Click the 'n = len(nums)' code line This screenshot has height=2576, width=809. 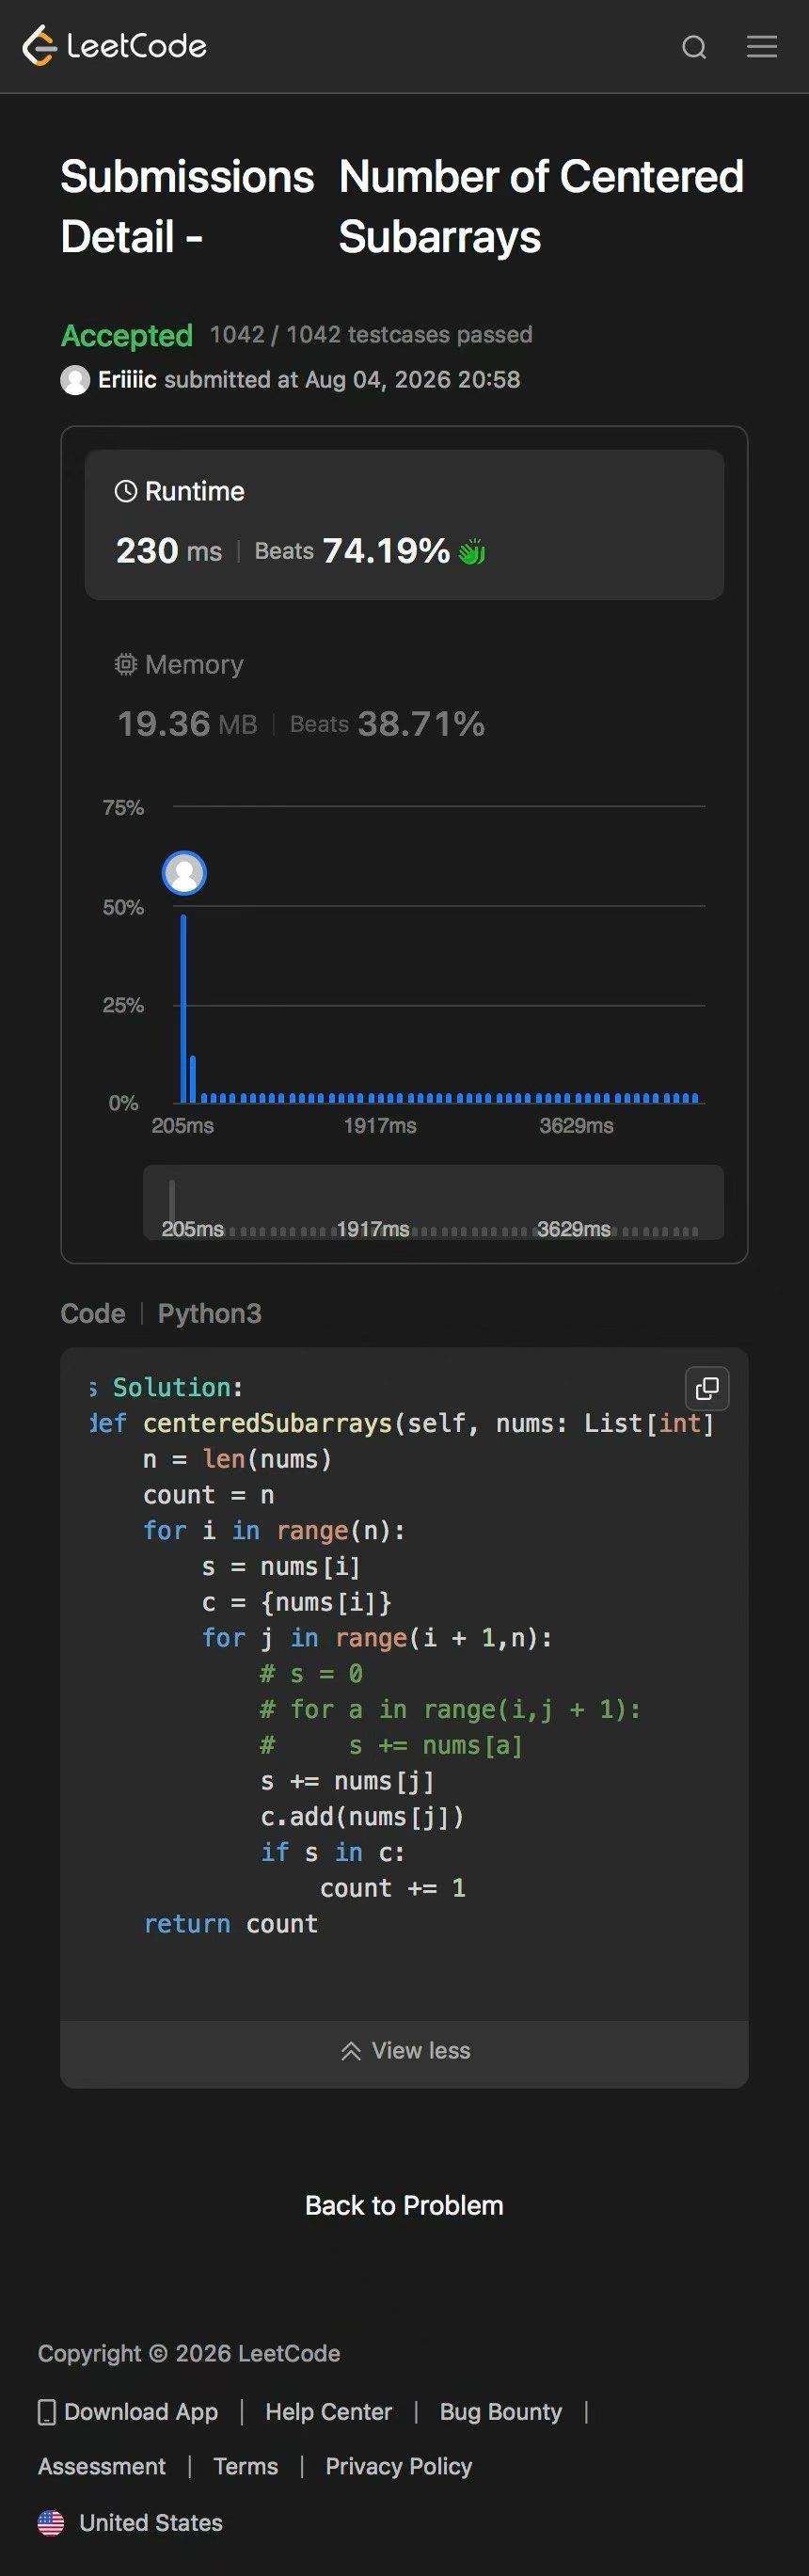point(237,1459)
